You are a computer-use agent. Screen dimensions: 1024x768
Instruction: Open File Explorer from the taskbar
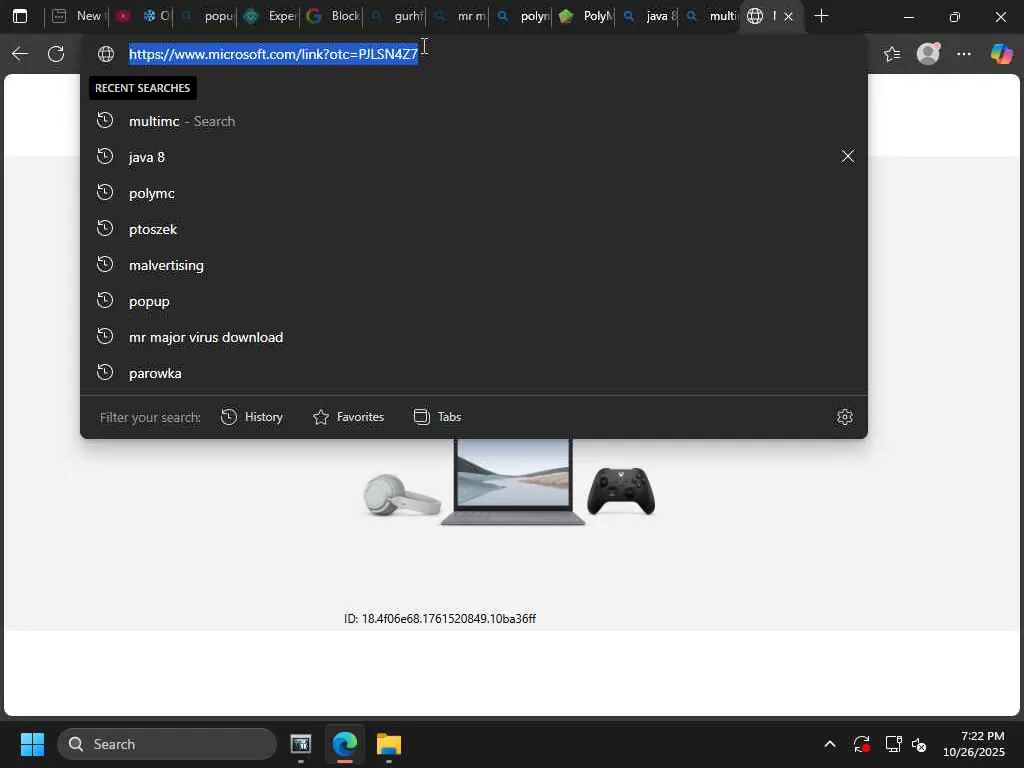point(389,744)
